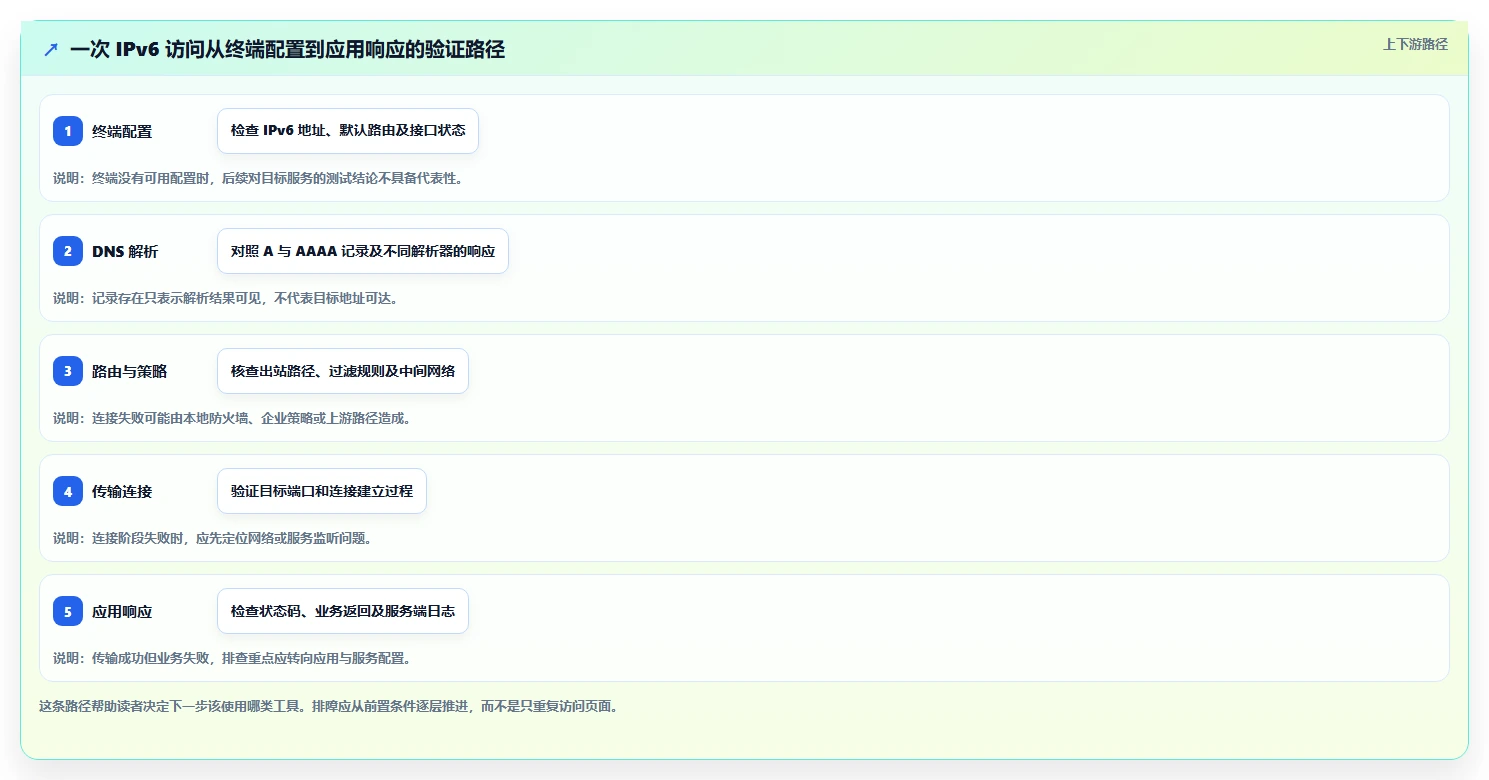Screen dimensions: 1489x780
Task: Click step number badge 4
Action: 68,491
